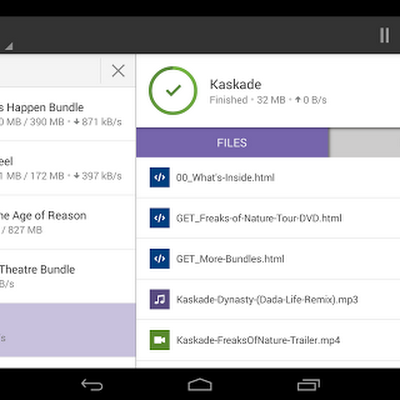400x400 pixels.
Task: Open file GET_More-Bundles.html
Action: pos(268,259)
